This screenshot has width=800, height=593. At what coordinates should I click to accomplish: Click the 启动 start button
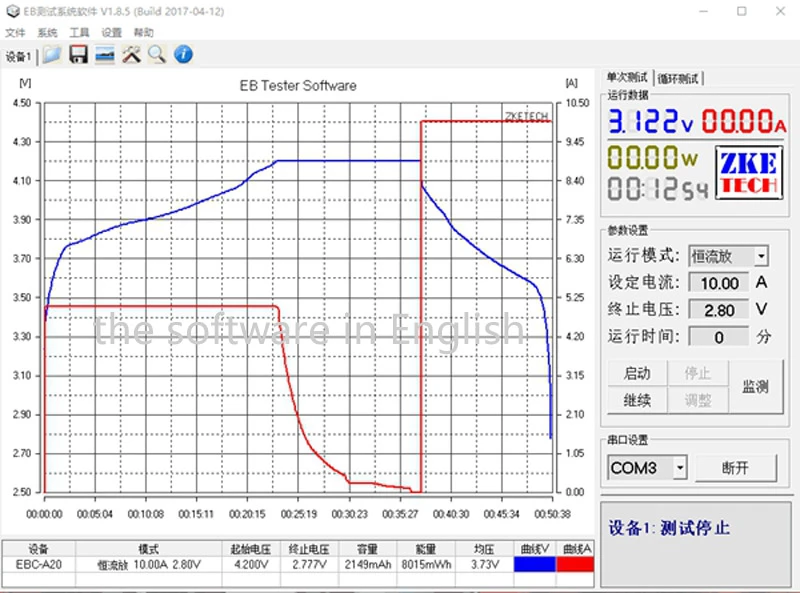pyautogui.click(x=637, y=373)
